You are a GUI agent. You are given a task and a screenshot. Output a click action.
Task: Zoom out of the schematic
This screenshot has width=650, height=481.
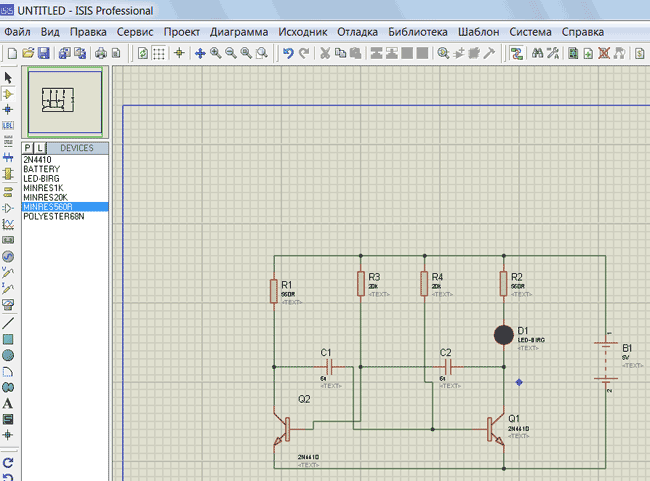point(231,53)
